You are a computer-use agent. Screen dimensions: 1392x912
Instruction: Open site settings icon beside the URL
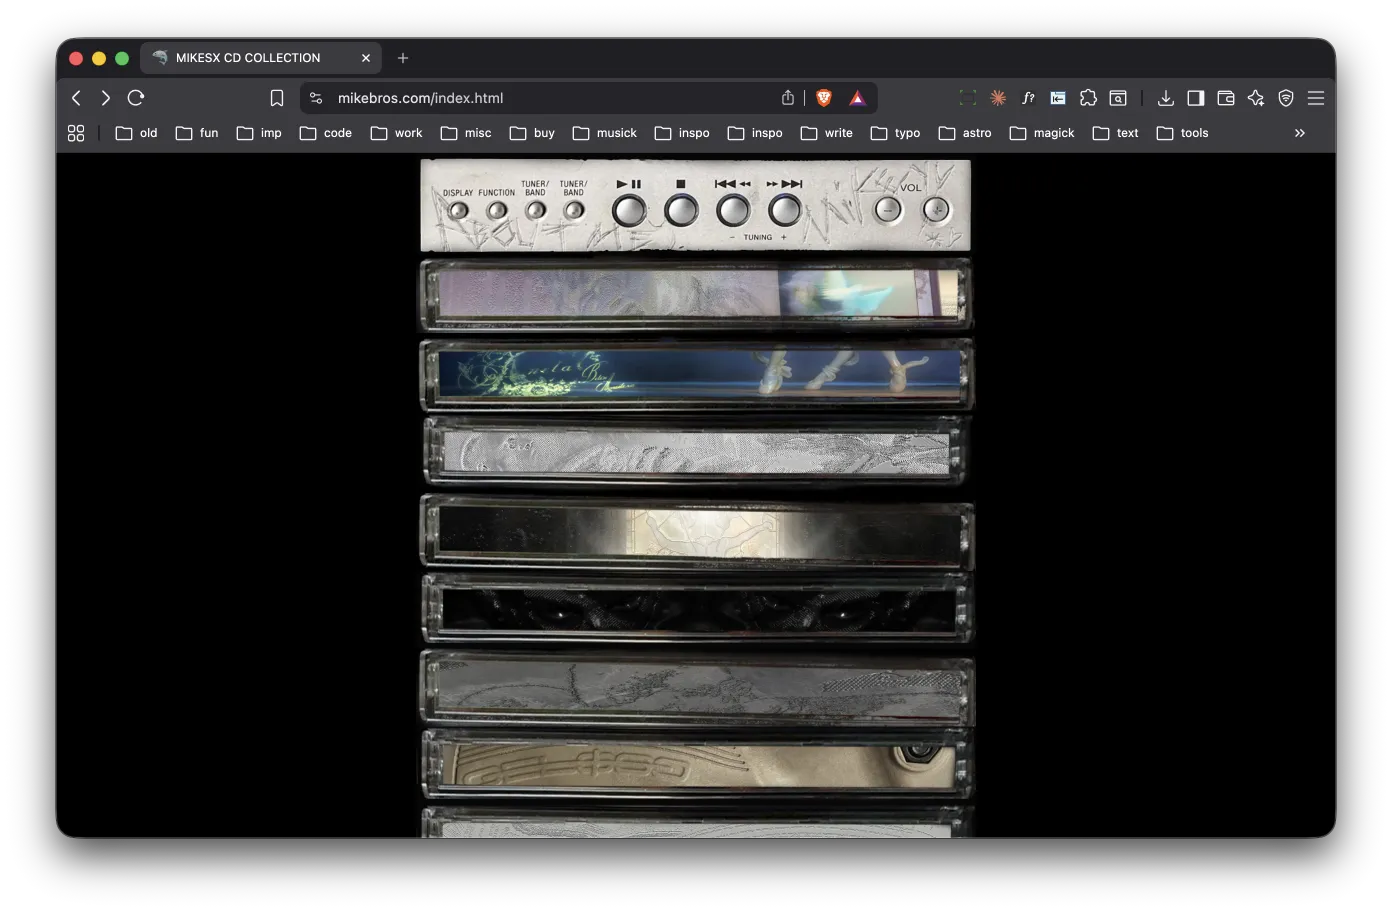pos(316,98)
